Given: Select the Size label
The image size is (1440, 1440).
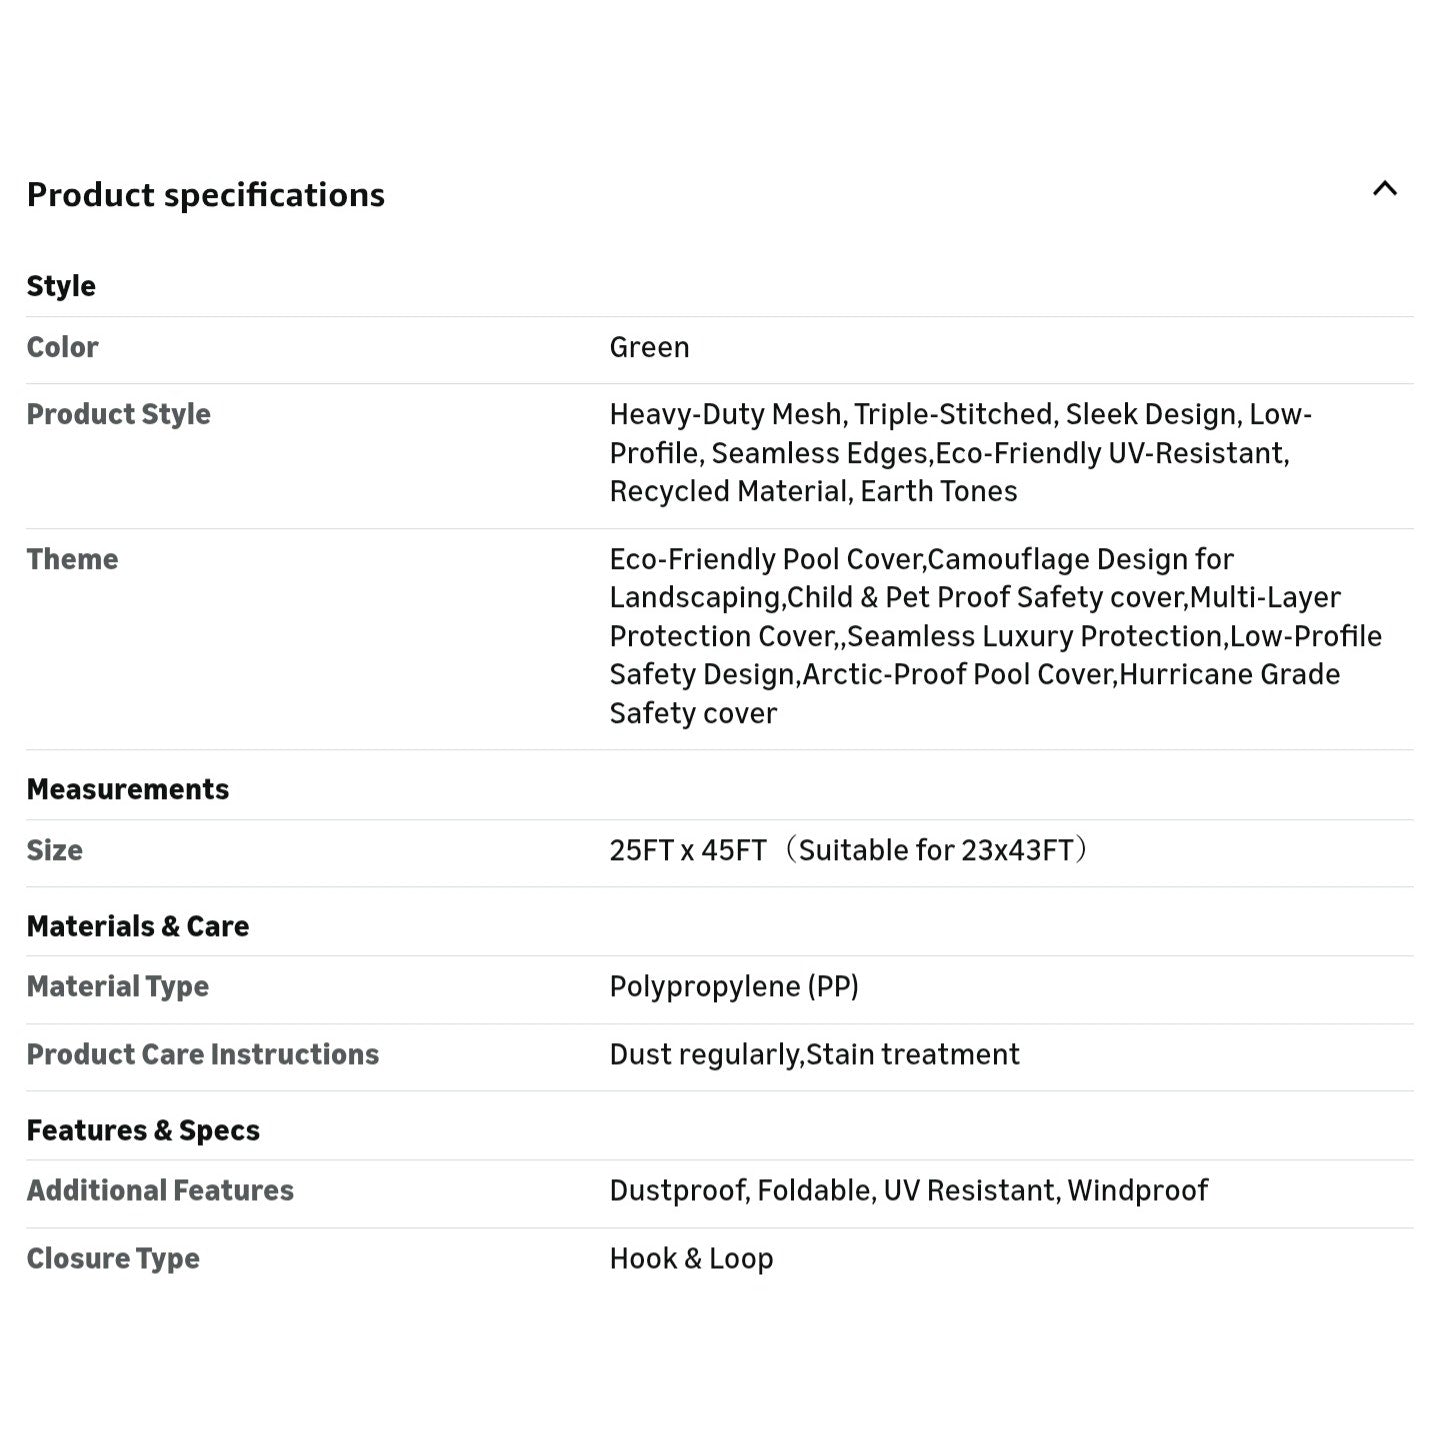Looking at the screenshot, I should click(54, 850).
